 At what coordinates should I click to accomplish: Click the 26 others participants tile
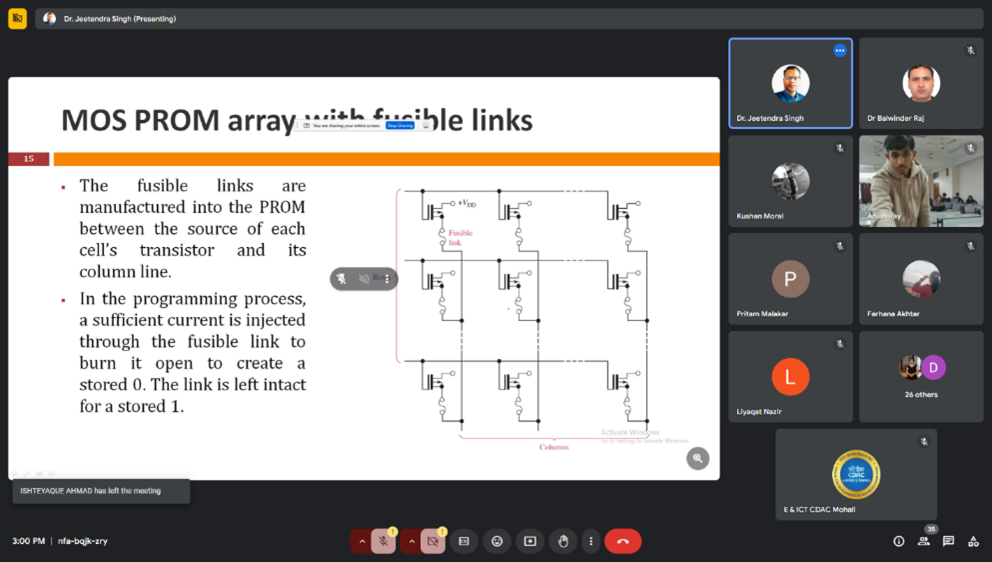[x=921, y=376]
